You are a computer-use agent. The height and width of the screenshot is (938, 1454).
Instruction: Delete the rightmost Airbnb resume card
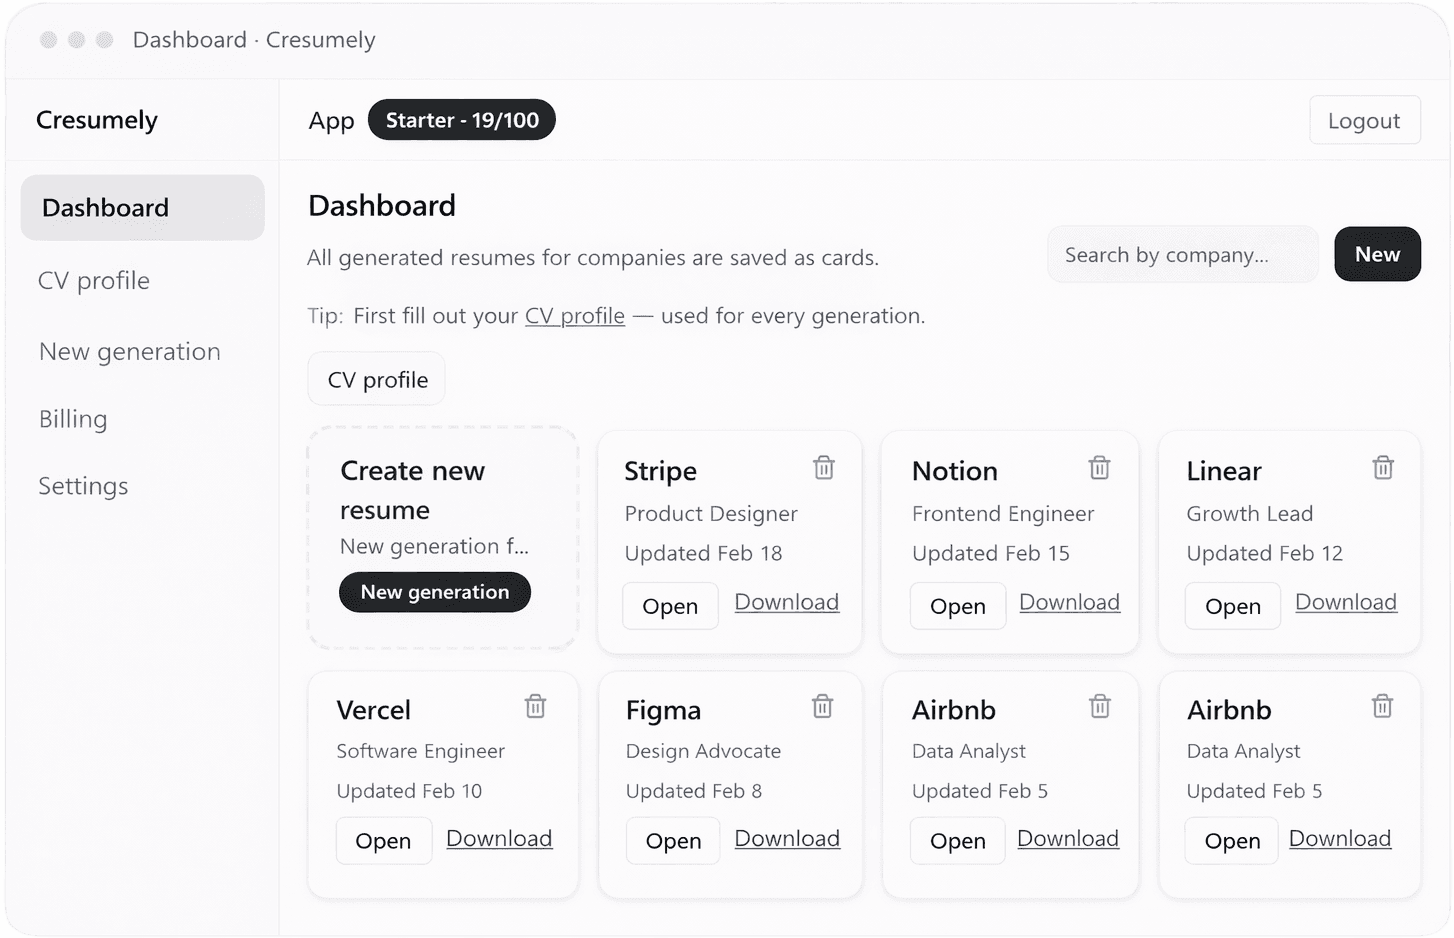[x=1382, y=706]
